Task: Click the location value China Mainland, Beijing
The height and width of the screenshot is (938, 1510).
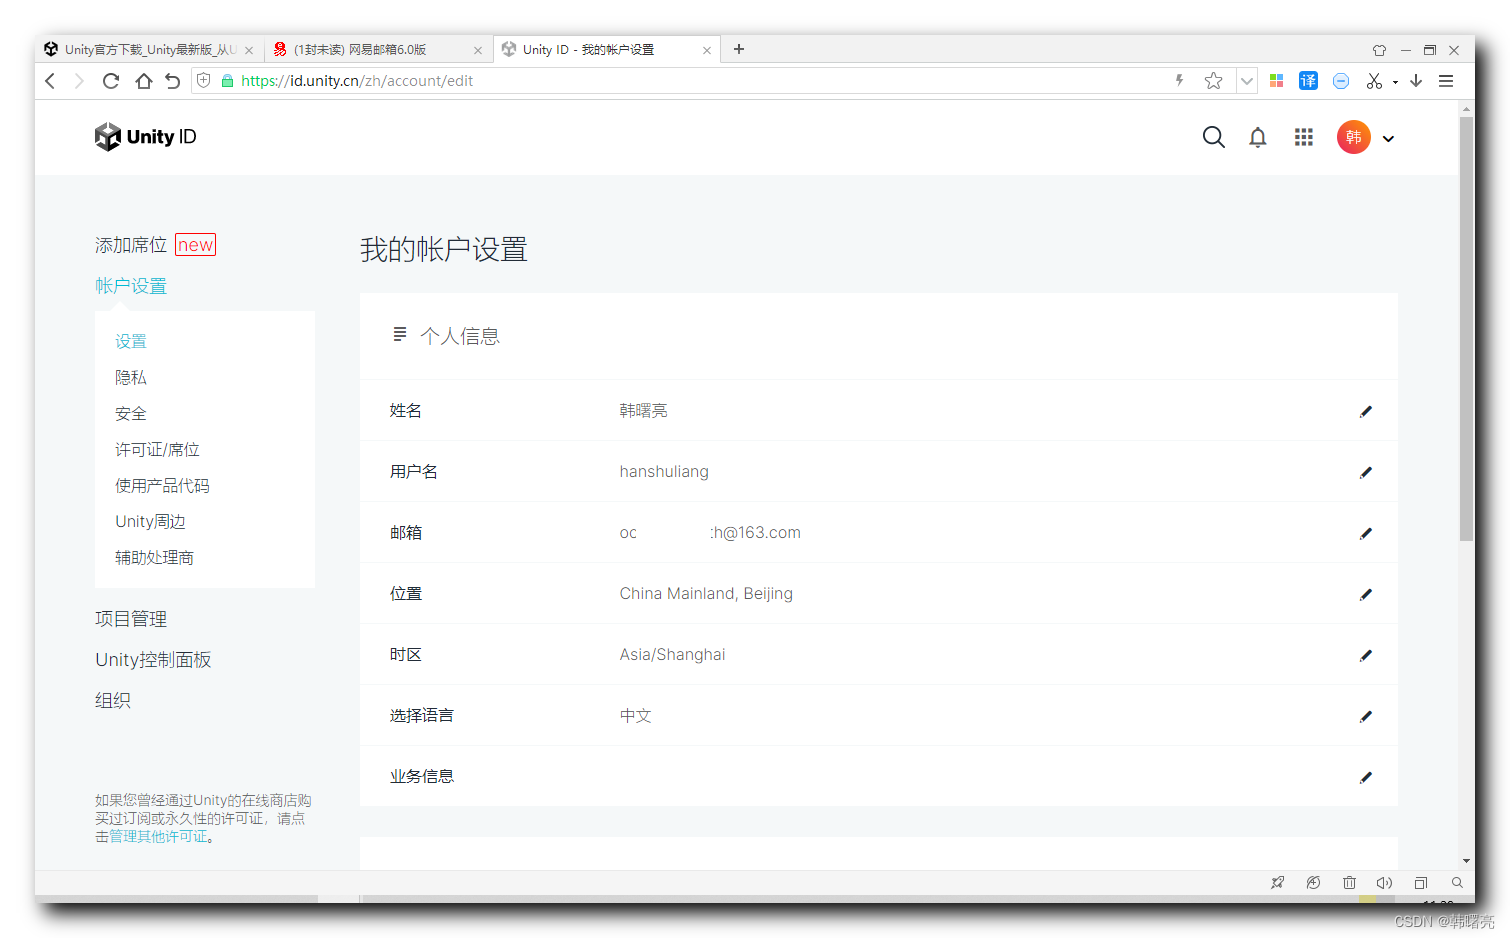Action: 706,594
